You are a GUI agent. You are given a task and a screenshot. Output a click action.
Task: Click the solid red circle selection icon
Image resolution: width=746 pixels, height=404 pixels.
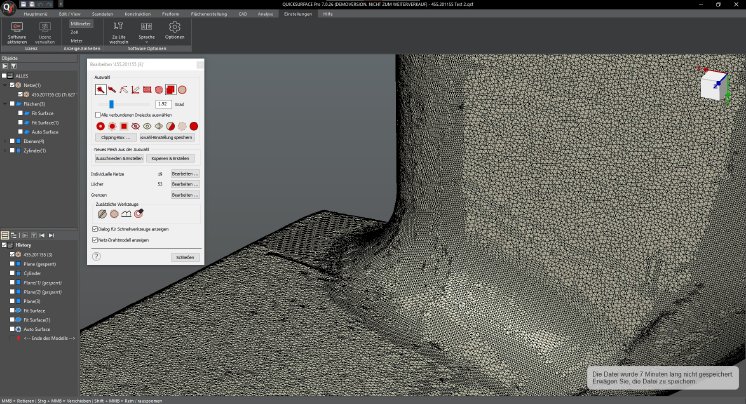[194, 127]
